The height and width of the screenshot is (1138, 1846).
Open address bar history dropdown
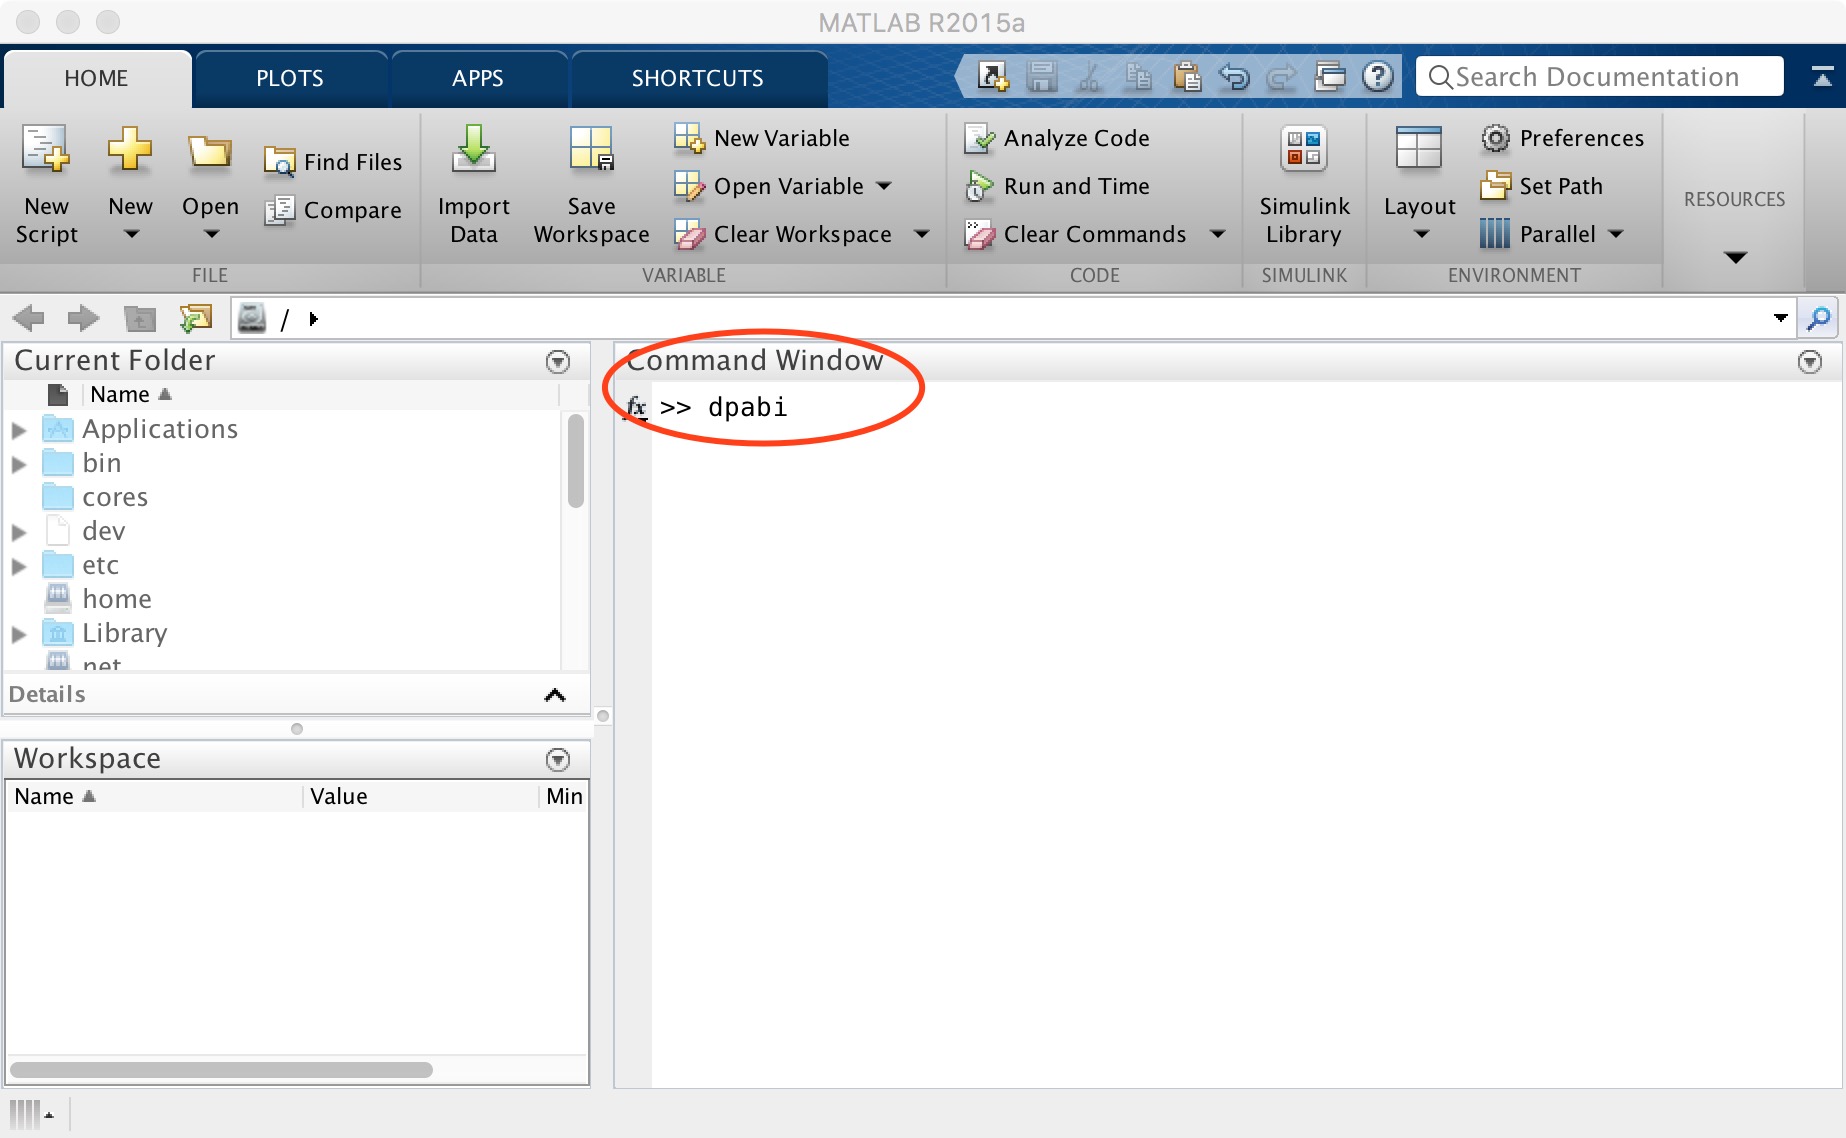(1781, 318)
